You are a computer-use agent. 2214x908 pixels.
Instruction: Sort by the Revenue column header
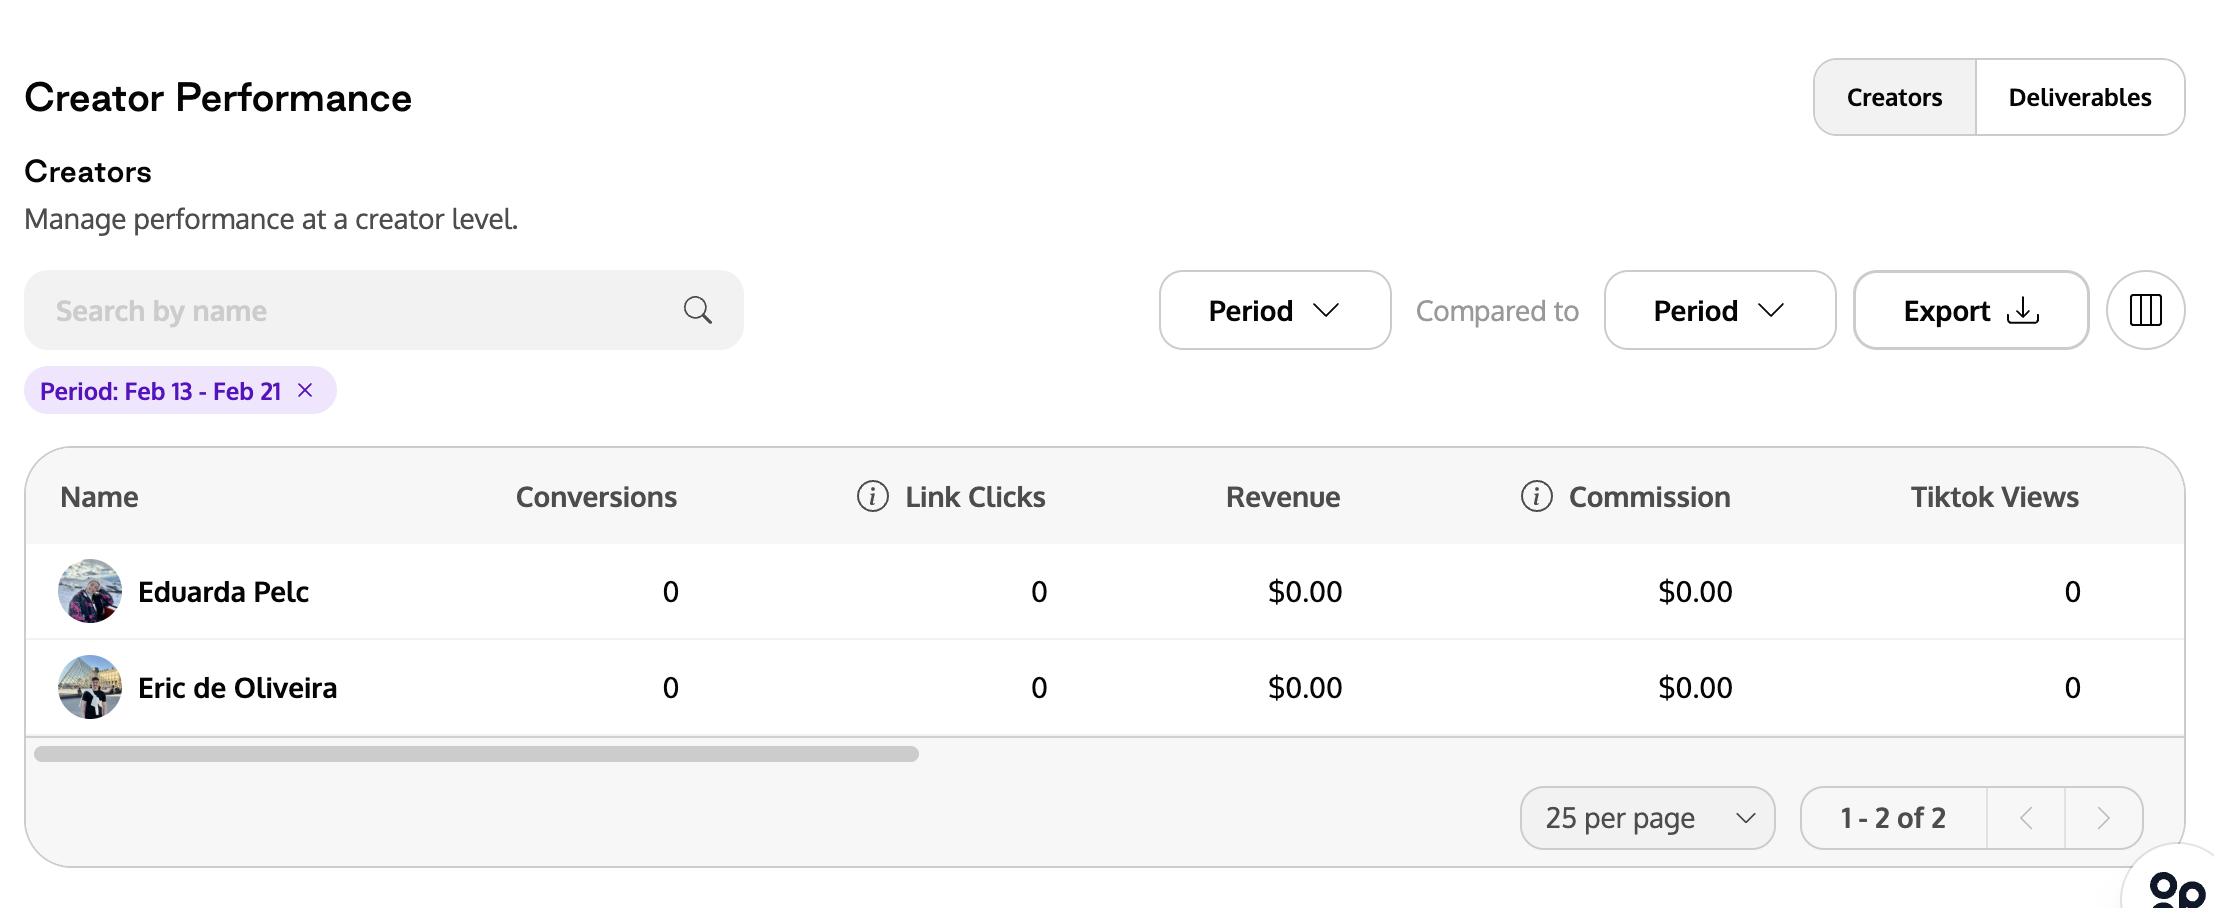(x=1283, y=497)
